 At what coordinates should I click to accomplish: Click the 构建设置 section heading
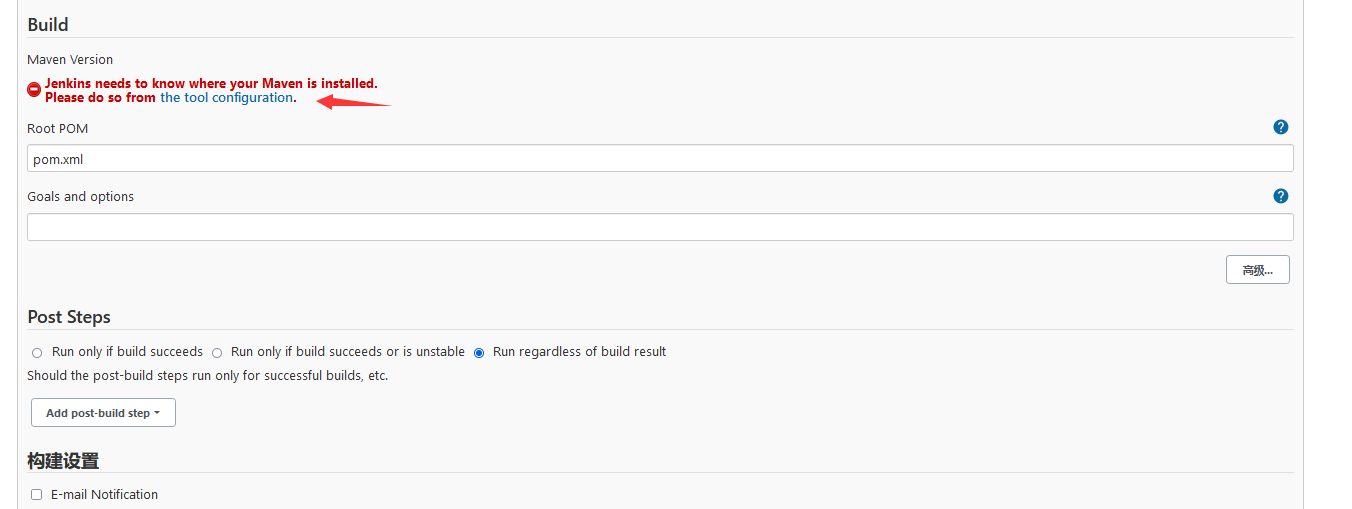pyautogui.click(x=63, y=461)
